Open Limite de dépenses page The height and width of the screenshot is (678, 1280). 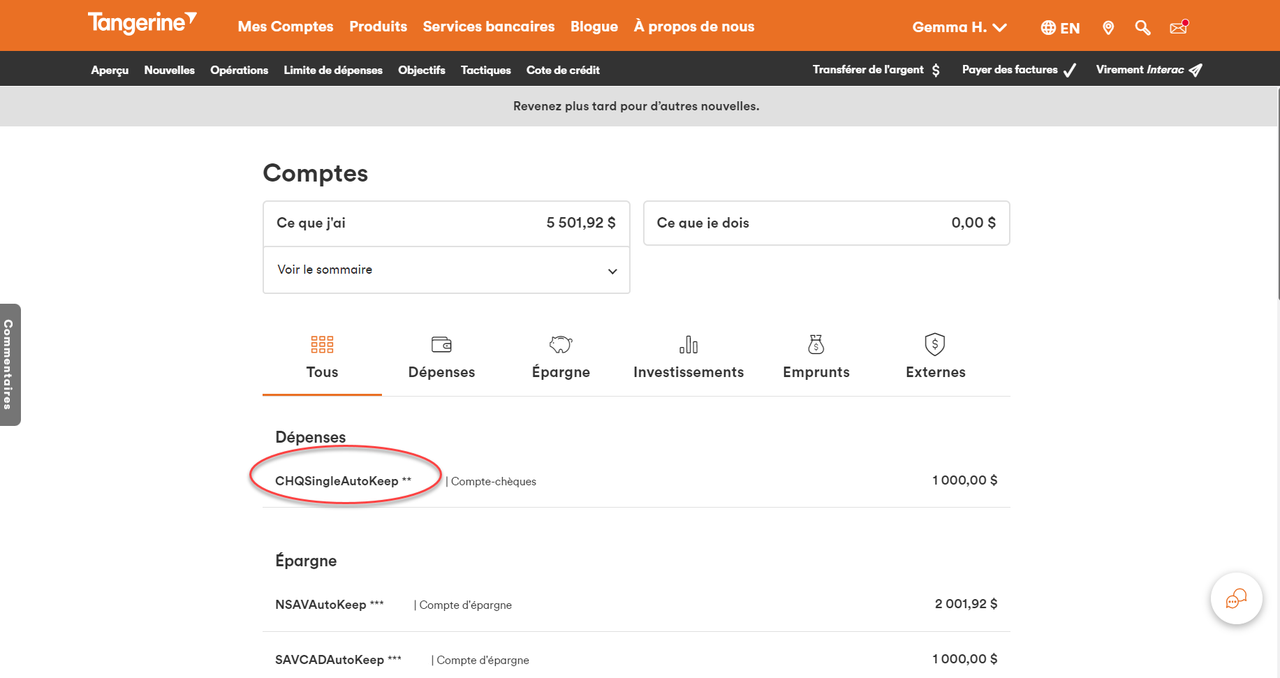point(333,70)
